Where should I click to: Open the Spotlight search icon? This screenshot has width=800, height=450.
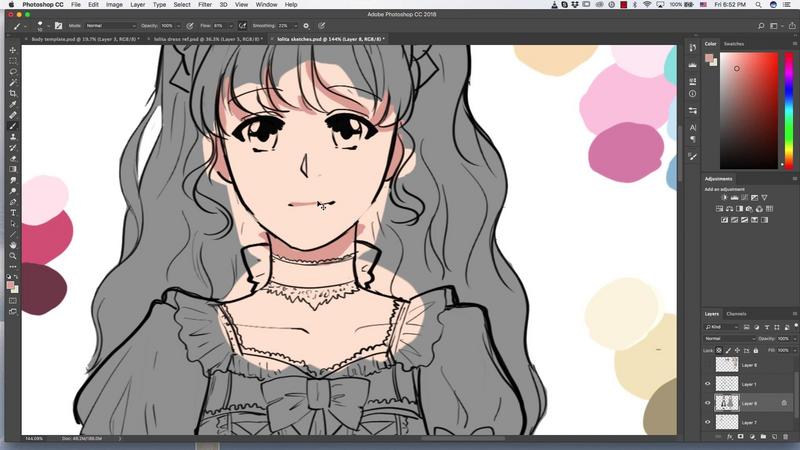[x=759, y=5]
